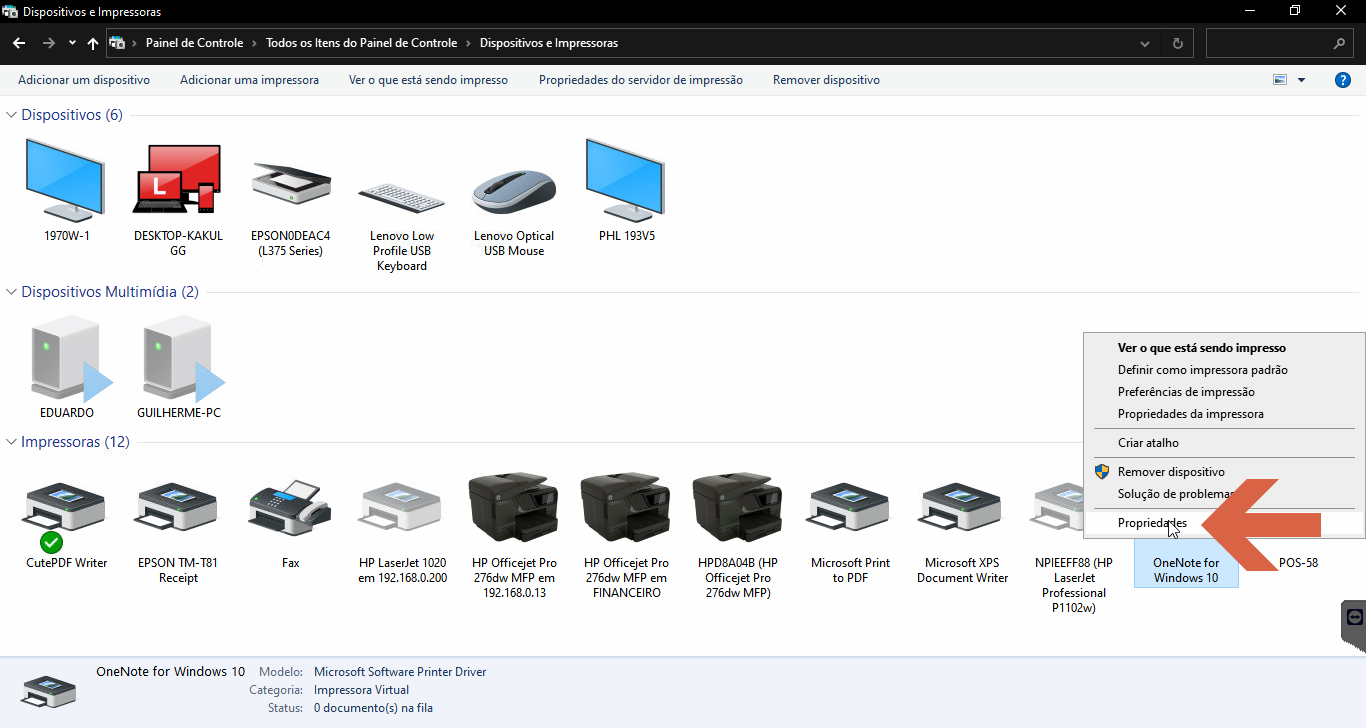Click the Back navigation arrow
This screenshot has width=1366, height=728.
(19, 43)
